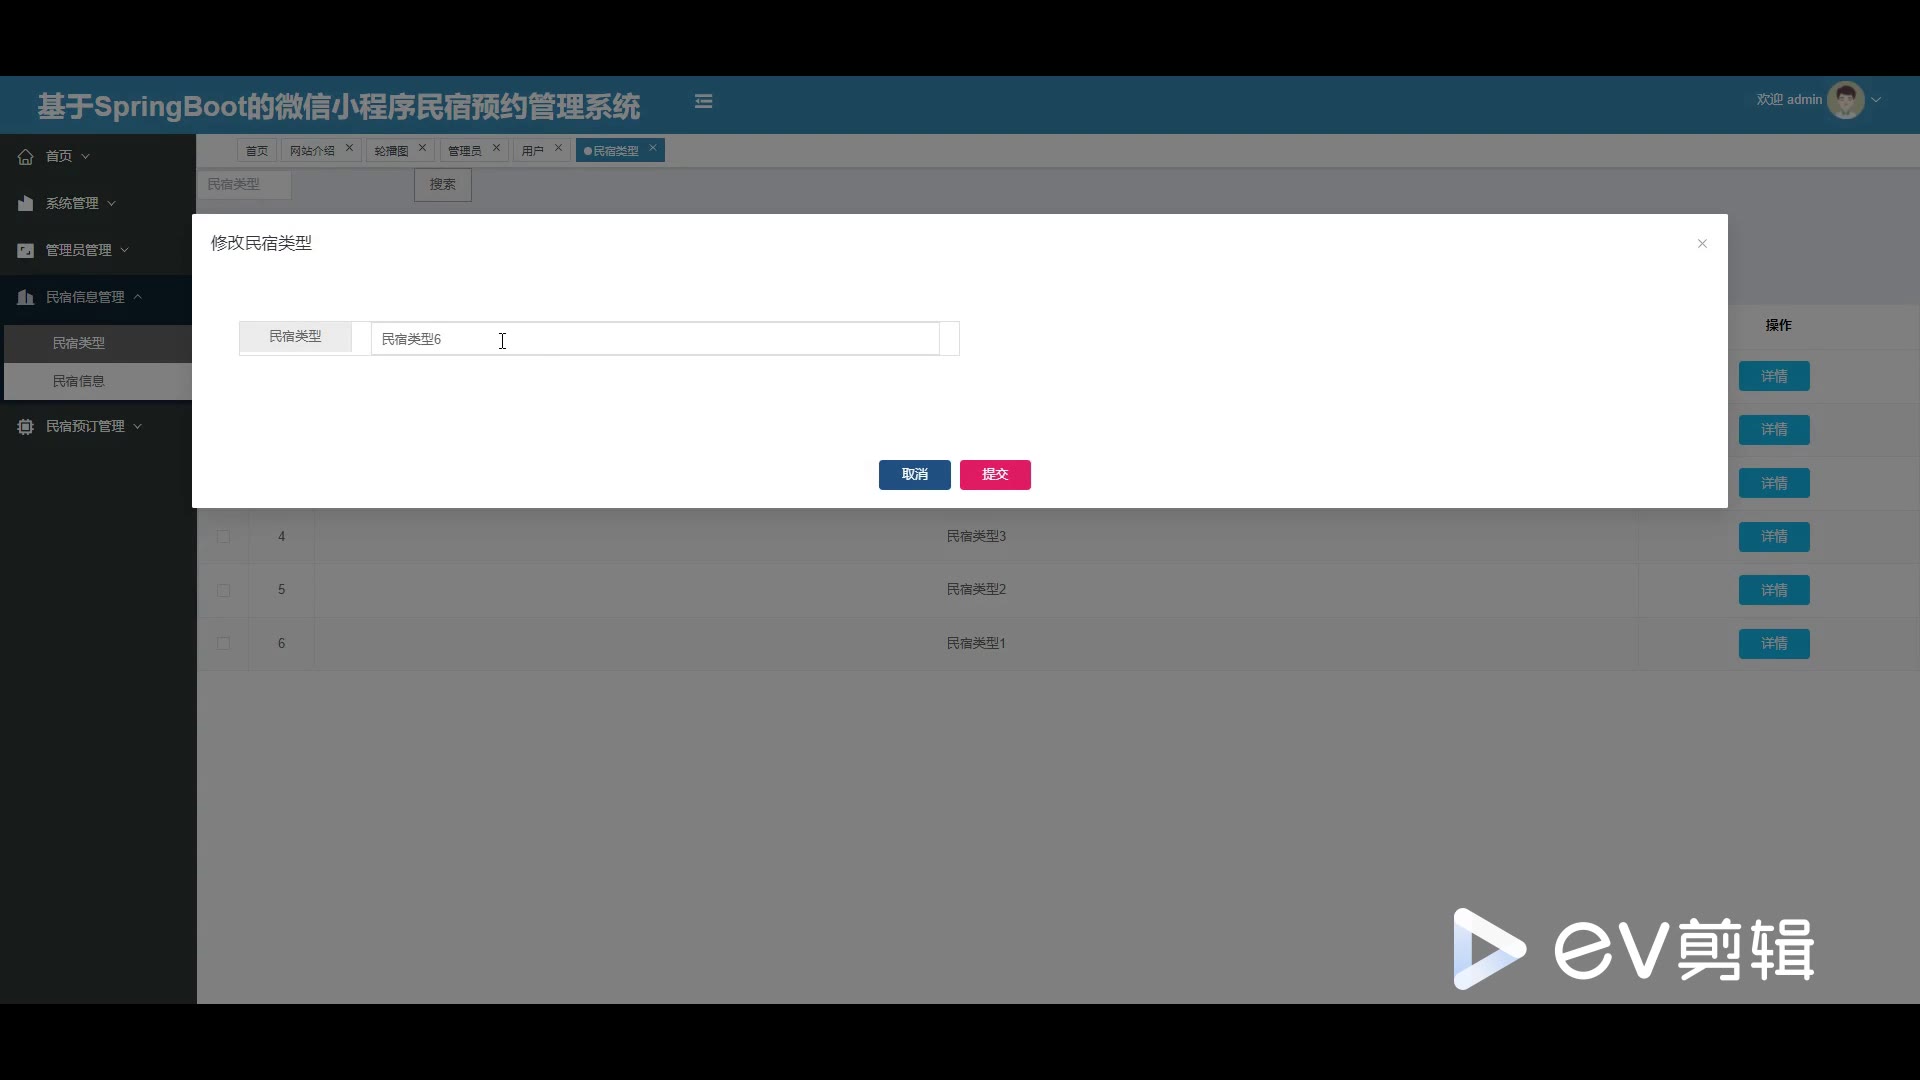1920x1080 pixels.
Task: Click the 管理员管理 sidebar icon
Action: point(26,250)
